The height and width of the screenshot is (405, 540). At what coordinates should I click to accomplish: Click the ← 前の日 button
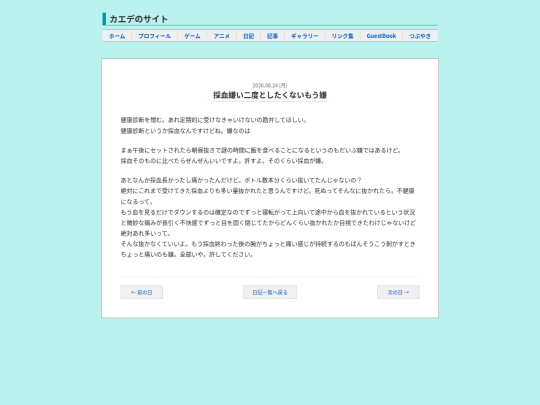pyautogui.click(x=142, y=292)
